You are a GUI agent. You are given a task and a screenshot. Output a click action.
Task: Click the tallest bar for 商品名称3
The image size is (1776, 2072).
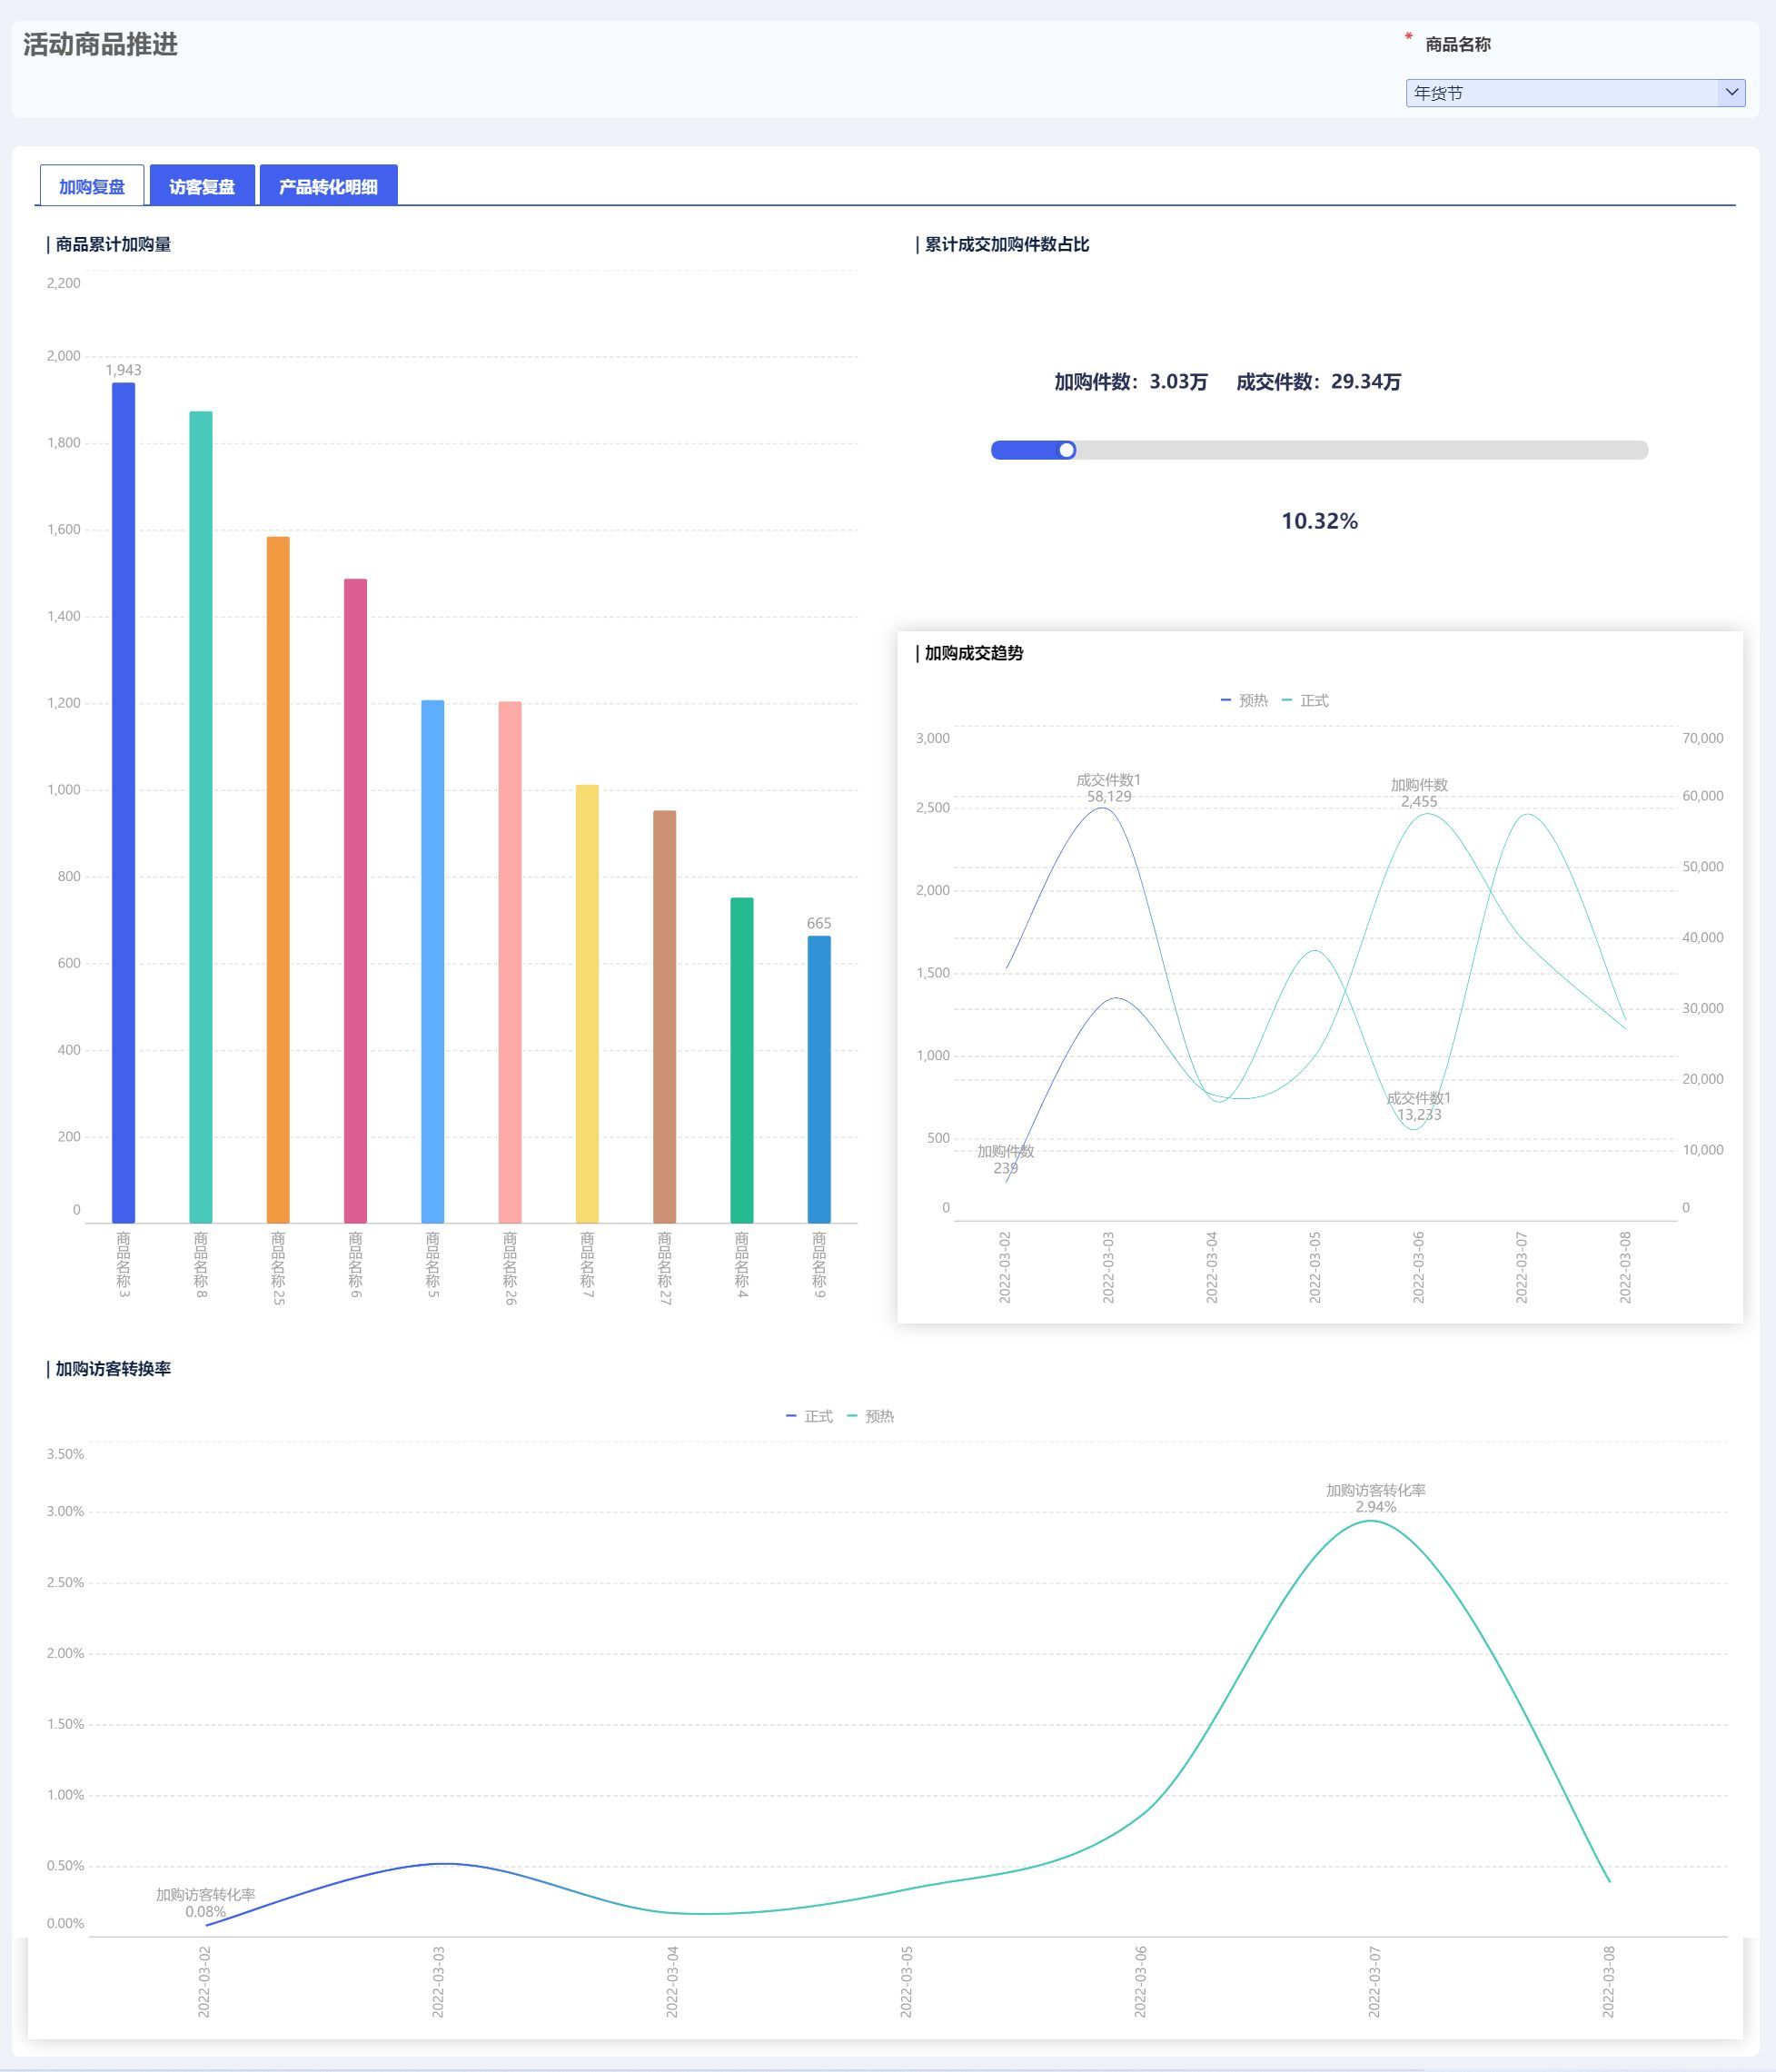pos(123,800)
